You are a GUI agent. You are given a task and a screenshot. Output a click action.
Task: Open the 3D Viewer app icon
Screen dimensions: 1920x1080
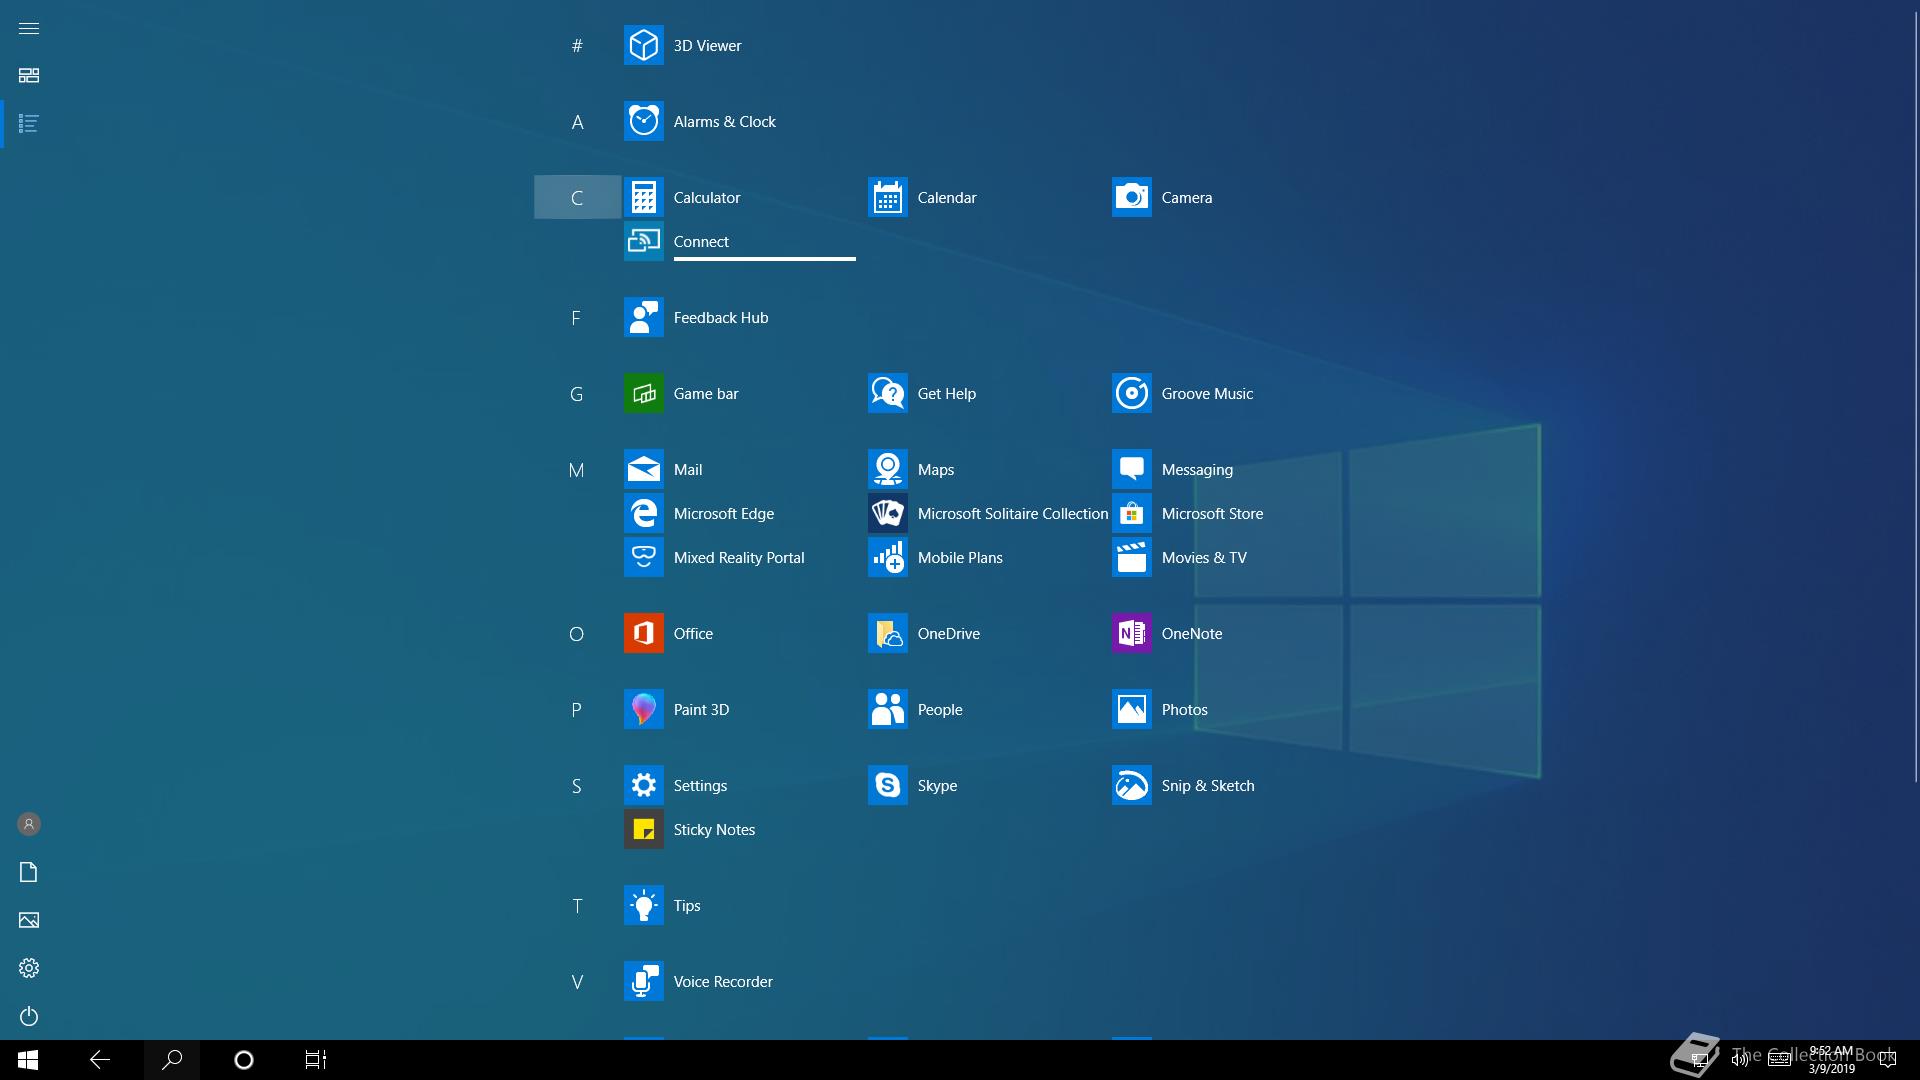pos(643,45)
